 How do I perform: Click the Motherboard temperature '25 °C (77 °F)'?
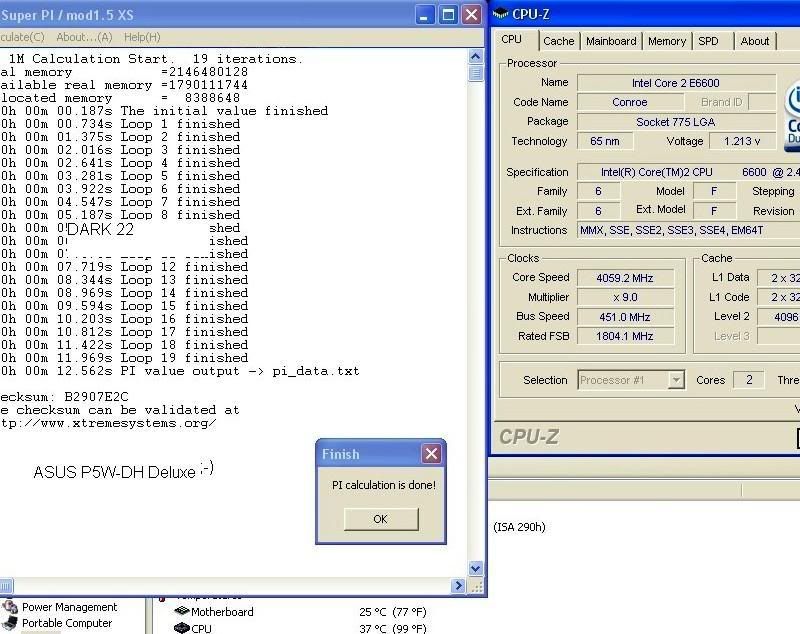pos(393,612)
